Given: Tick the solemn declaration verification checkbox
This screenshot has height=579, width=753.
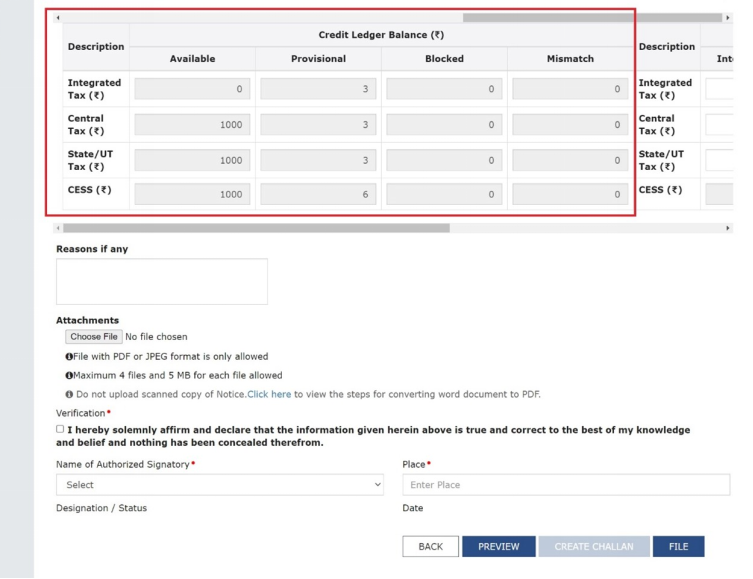Looking at the screenshot, I should click(x=60, y=429).
